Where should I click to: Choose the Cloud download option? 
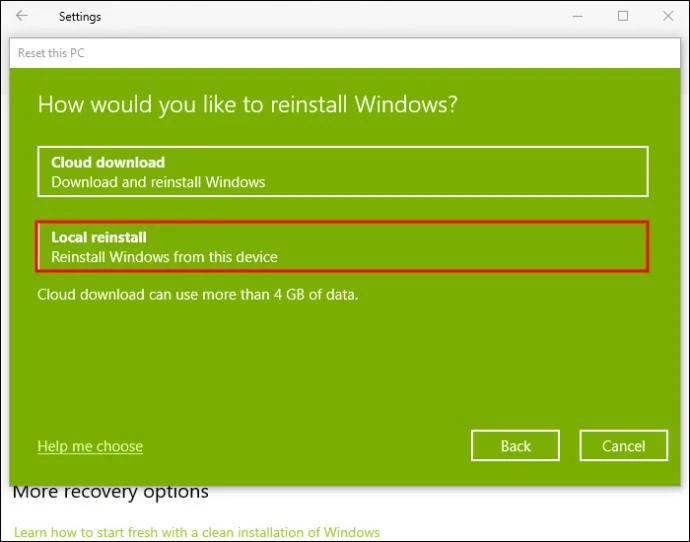343,172
